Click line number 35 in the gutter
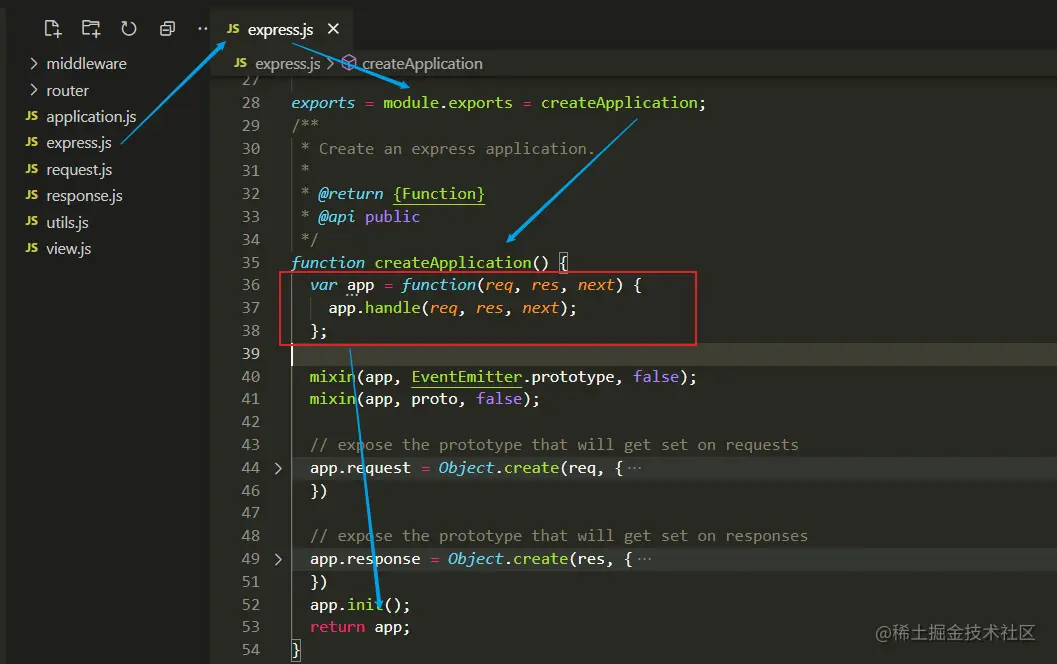 coord(251,262)
